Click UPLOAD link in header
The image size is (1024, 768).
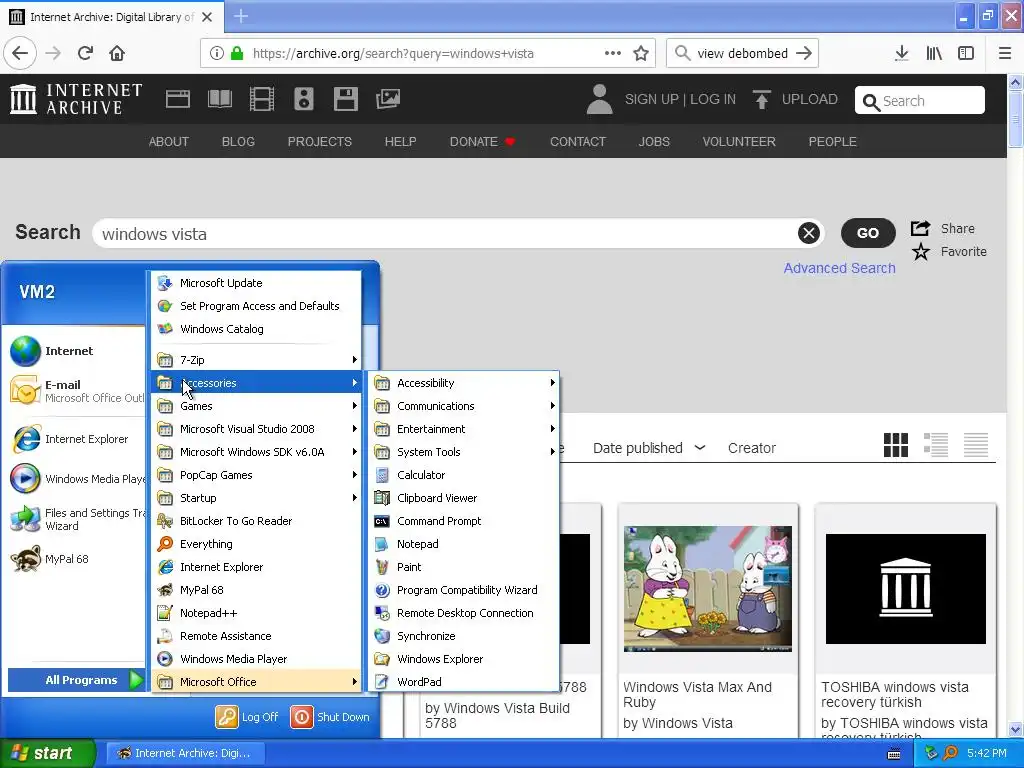(x=795, y=99)
